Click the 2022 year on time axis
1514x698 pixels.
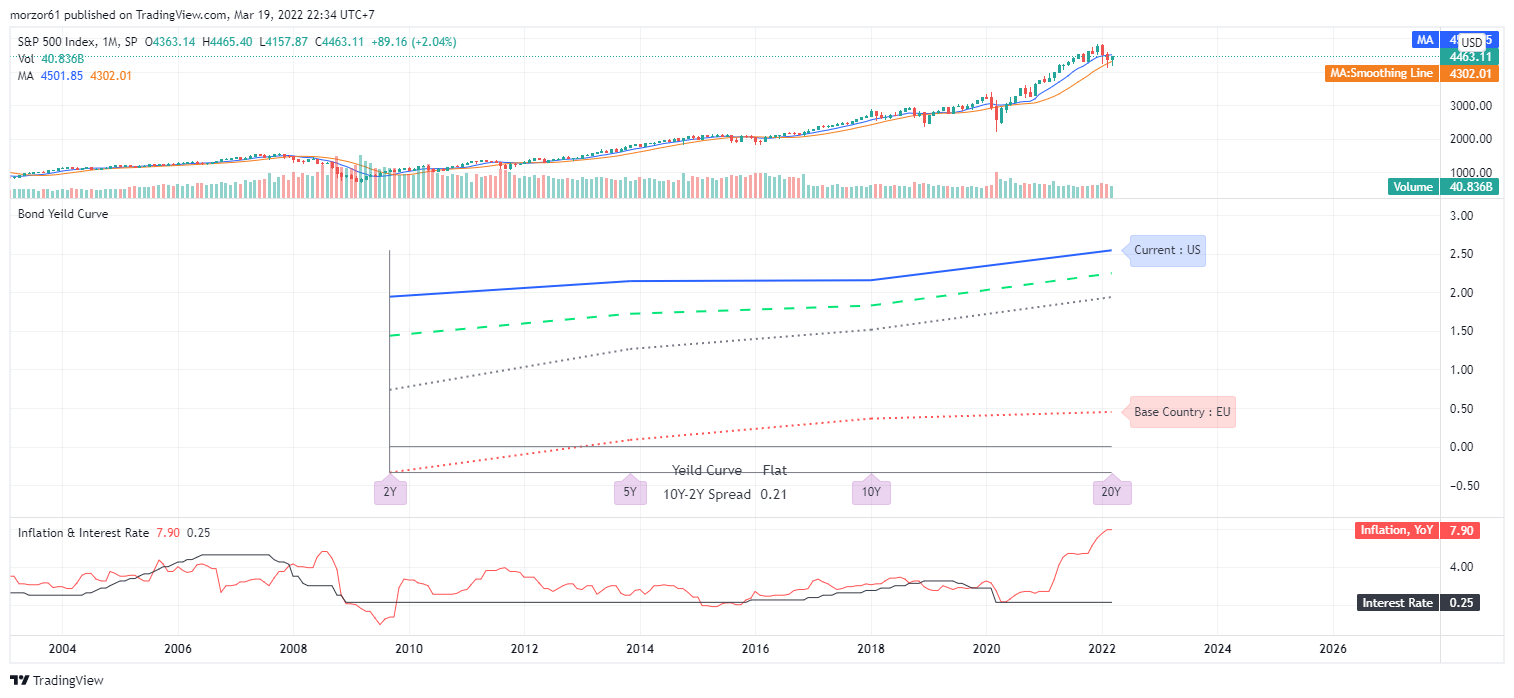pos(1103,648)
